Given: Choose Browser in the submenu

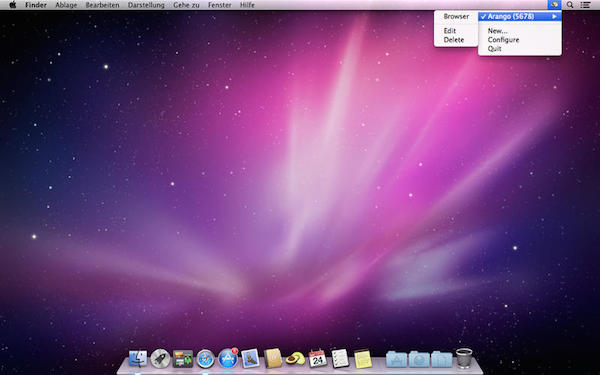Looking at the screenshot, I should click(x=456, y=16).
